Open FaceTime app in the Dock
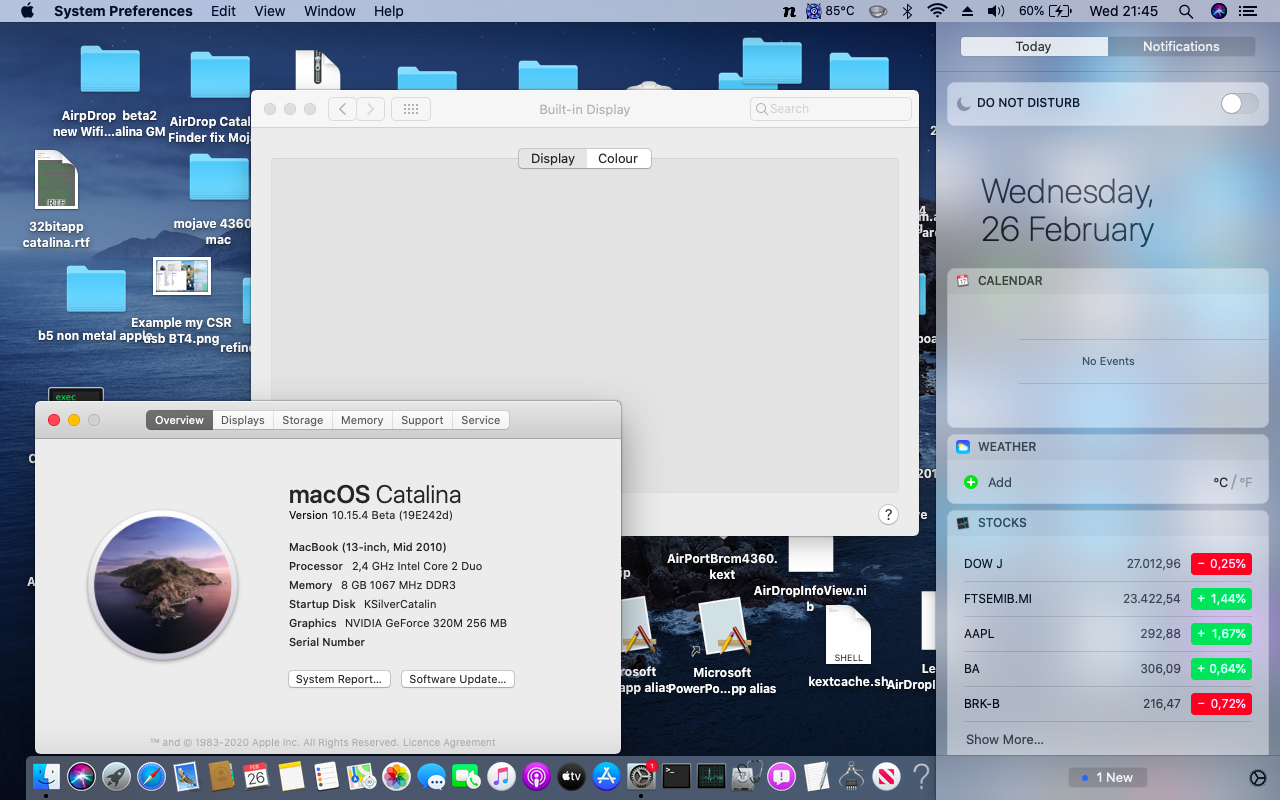 click(467, 775)
